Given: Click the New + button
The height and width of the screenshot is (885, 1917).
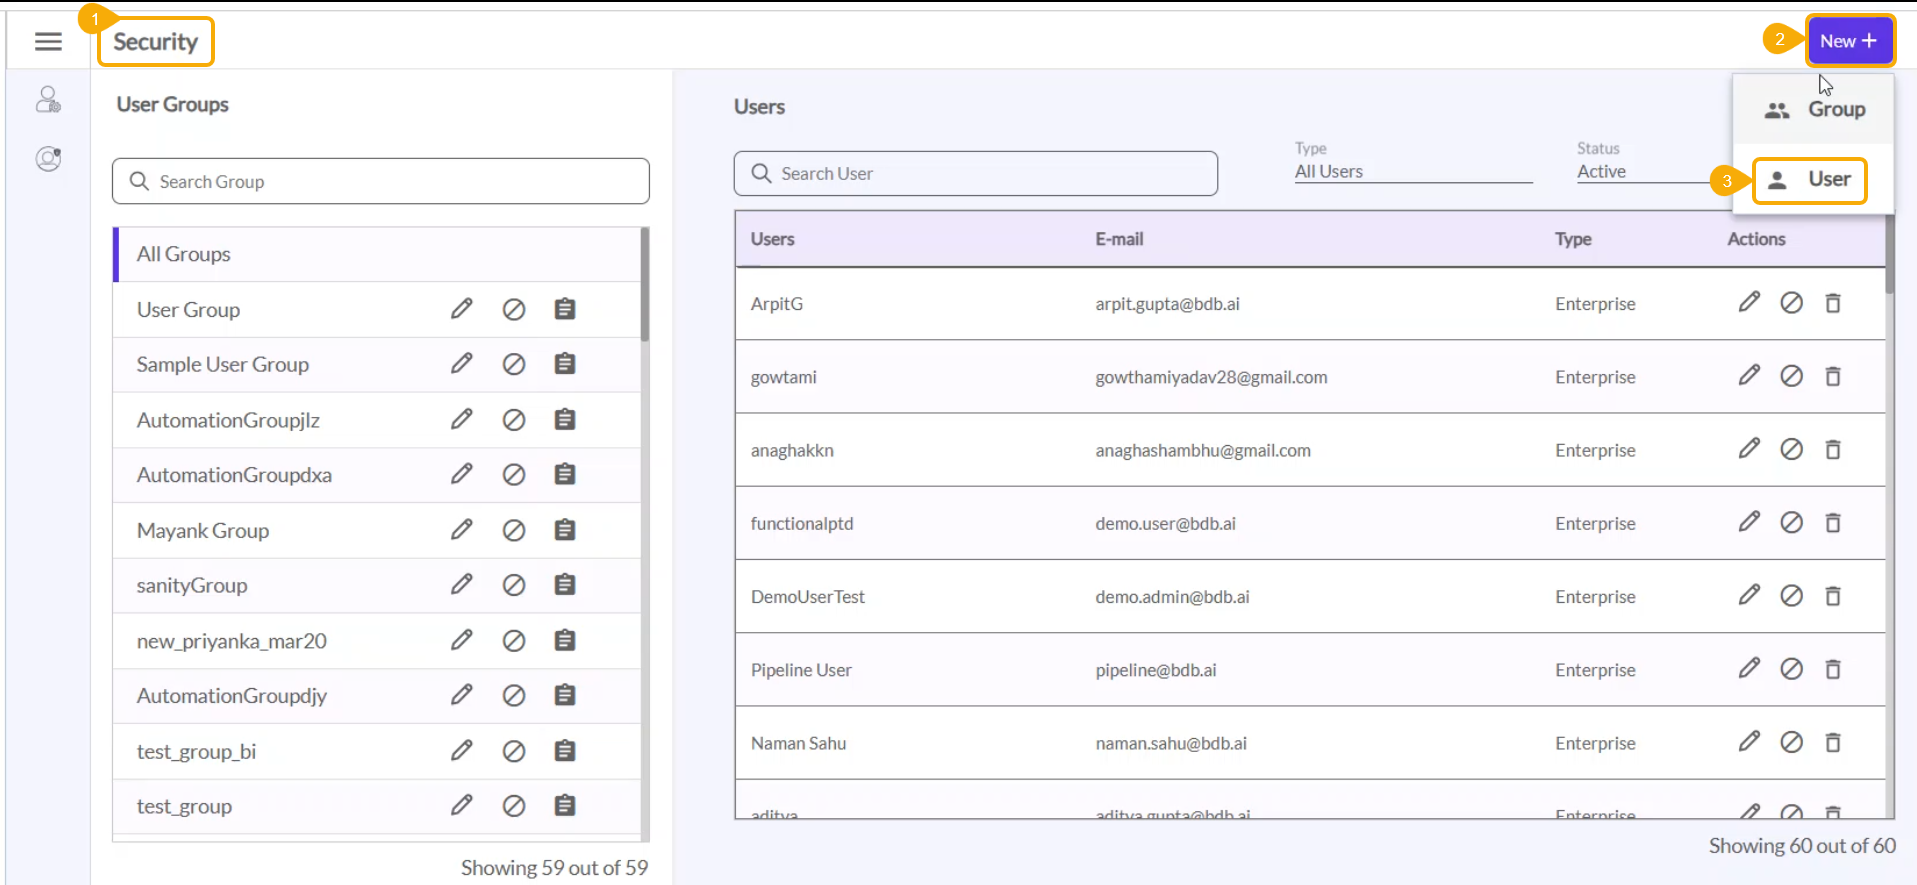Looking at the screenshot, I should (x=1849, y=41).
